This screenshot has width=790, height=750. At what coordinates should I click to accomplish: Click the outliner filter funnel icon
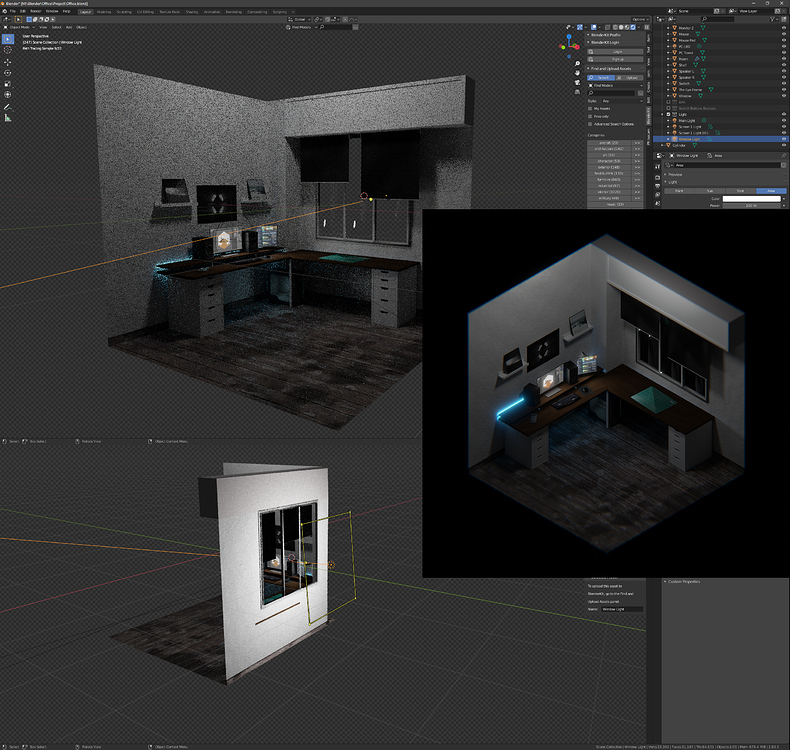tap(773, 19)
